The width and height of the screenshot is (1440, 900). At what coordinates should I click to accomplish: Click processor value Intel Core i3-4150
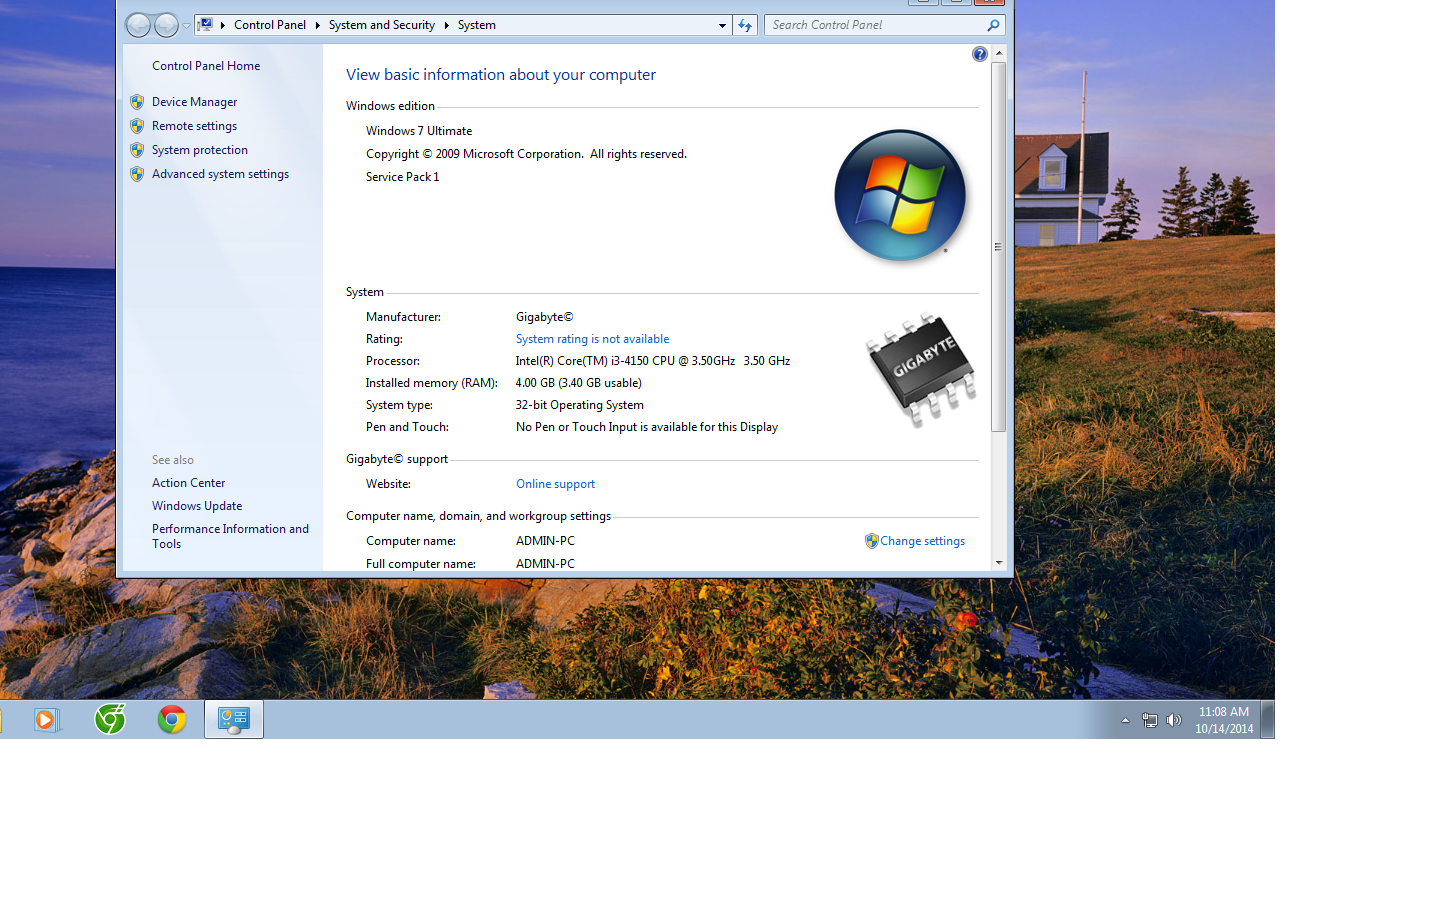coord(653,361)
